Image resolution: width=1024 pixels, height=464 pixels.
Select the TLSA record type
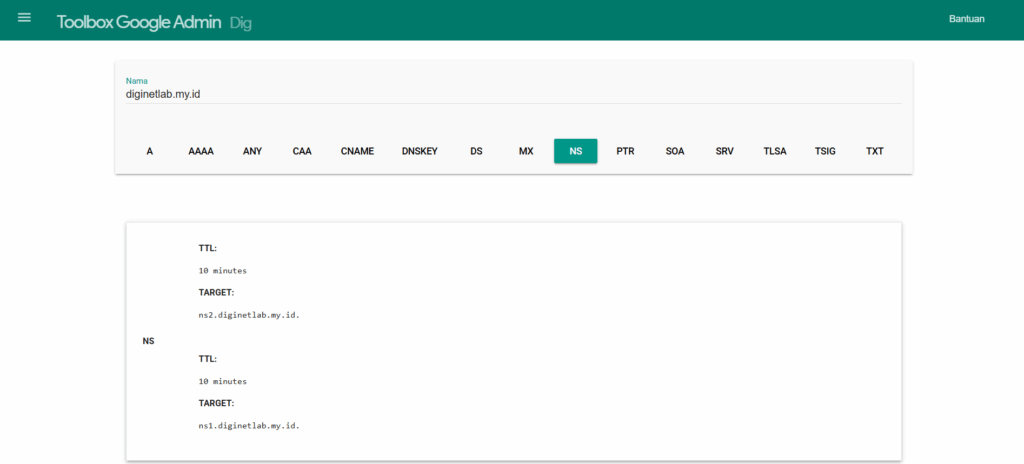(x=775, y=151)
